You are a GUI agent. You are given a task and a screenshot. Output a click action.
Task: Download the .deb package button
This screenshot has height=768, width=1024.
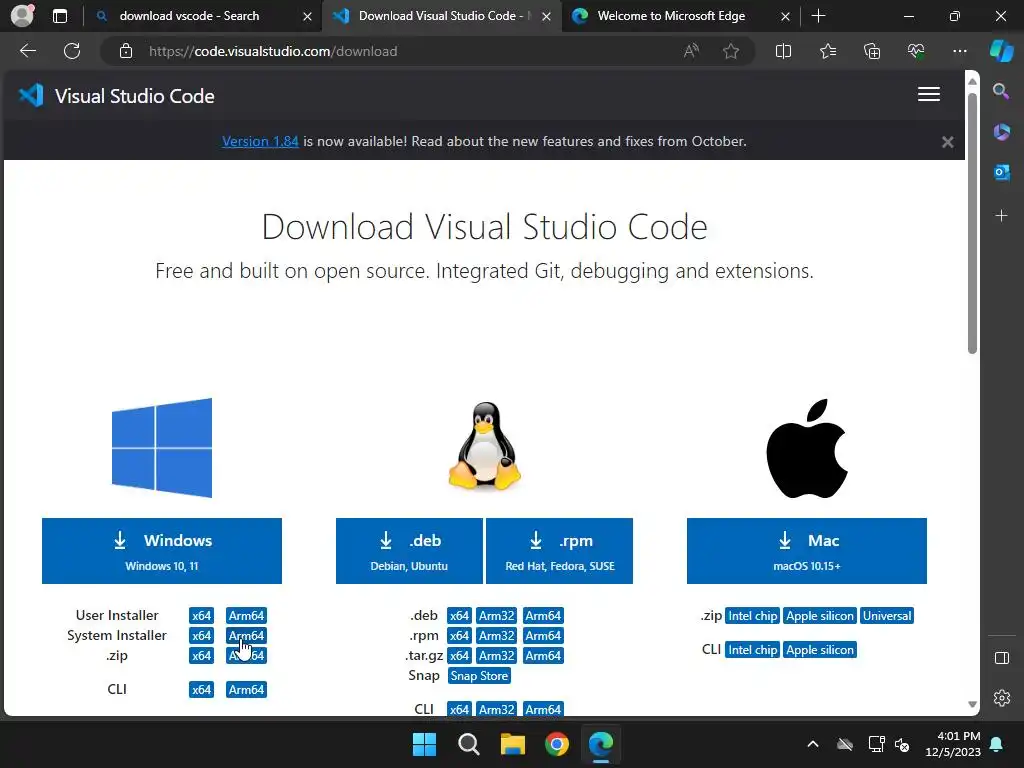[x=409, y=551]
